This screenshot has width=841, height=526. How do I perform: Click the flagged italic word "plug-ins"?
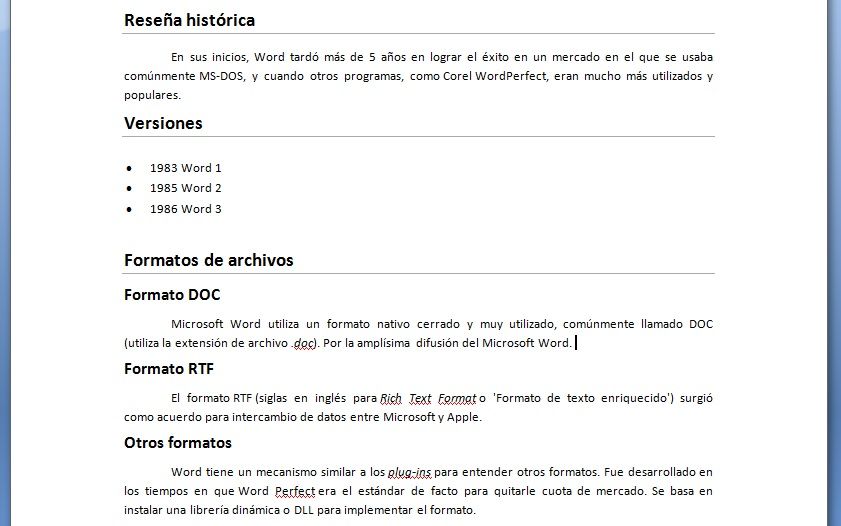410,471
